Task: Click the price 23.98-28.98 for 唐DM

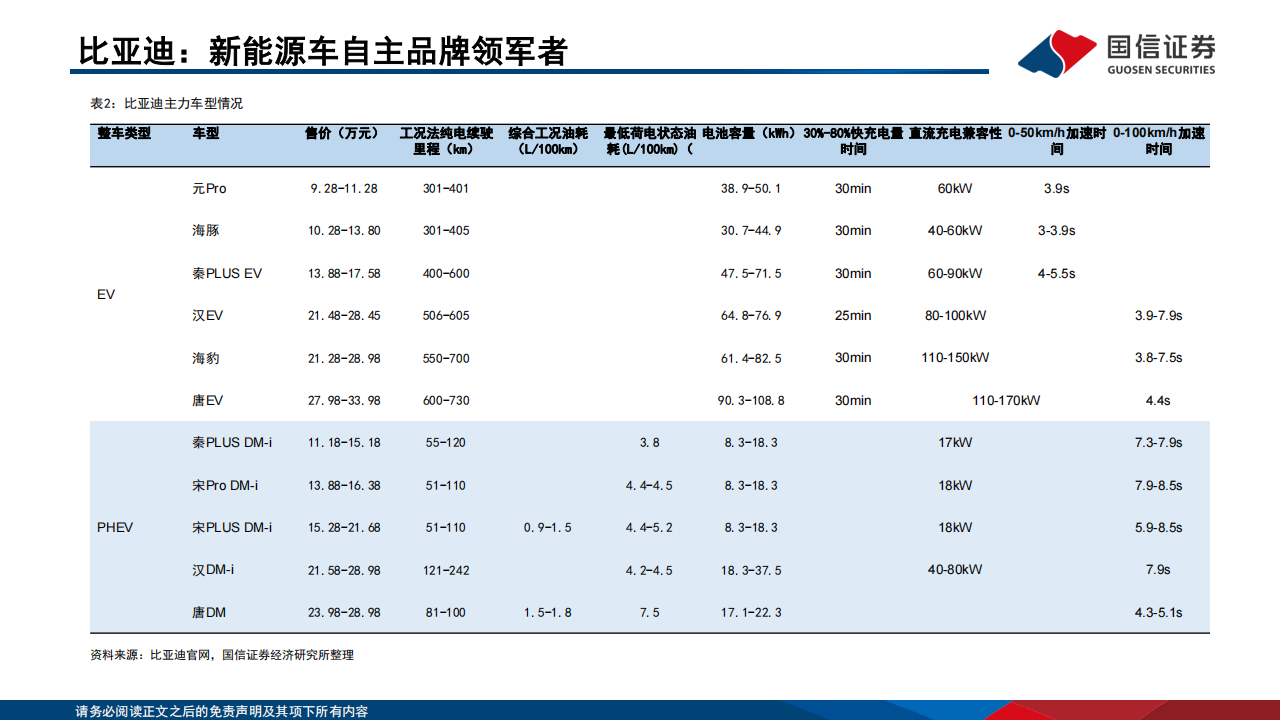Action: 344,613
